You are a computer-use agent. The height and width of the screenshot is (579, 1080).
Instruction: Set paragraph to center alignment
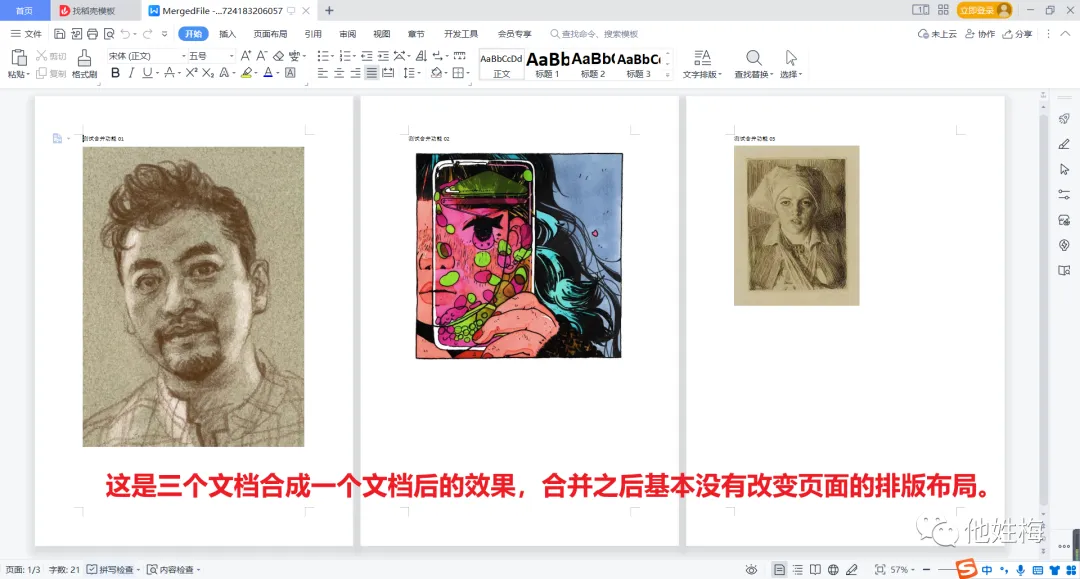(x=339, y=73)
